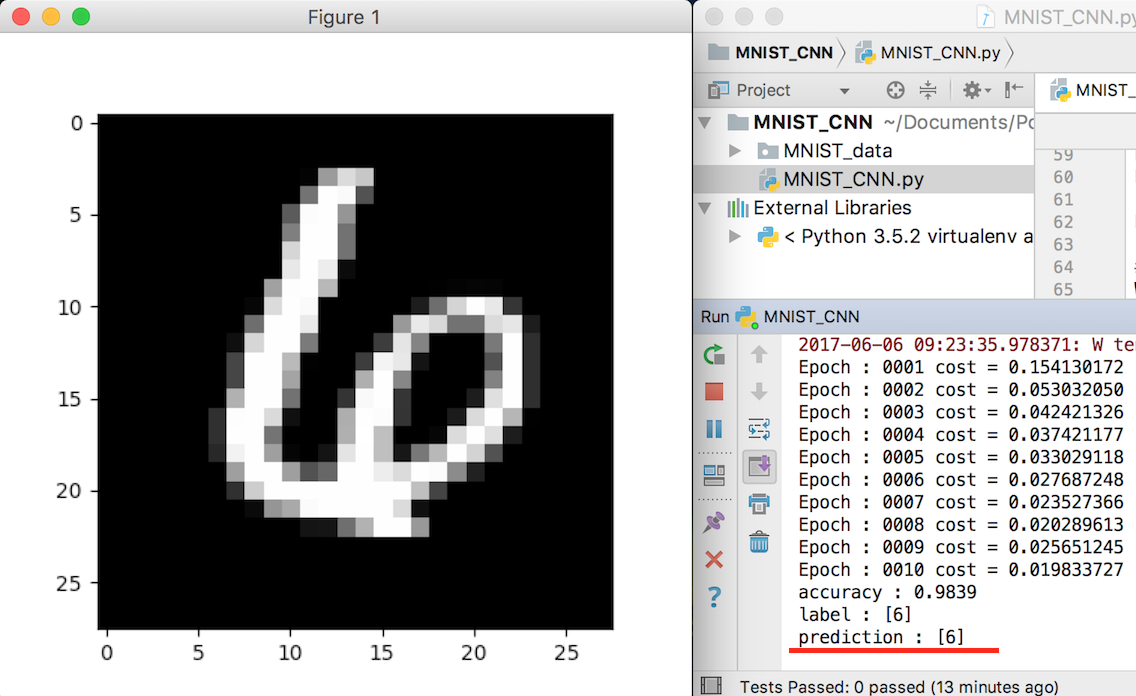Rerun MNIST_CNN with the green rerun icon
Screen dimensions: 1136x696
coord(714,354)
